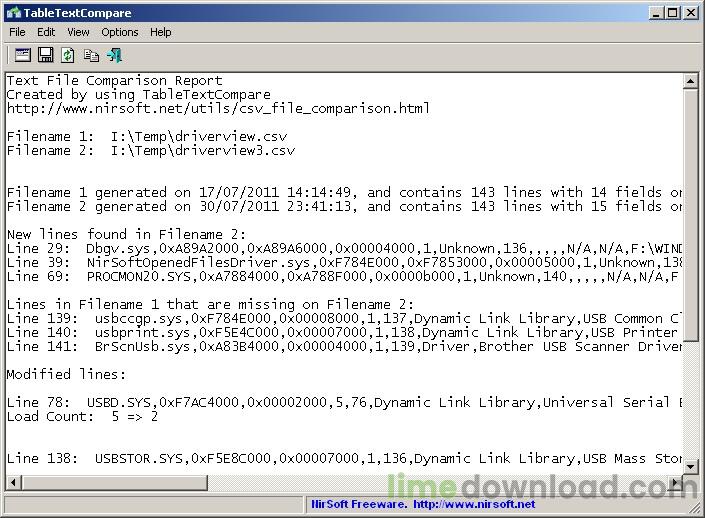Open the Edit menu
The width and height of the screenshot is (705, 518).
pyautogui.click(x=46, y=32)
